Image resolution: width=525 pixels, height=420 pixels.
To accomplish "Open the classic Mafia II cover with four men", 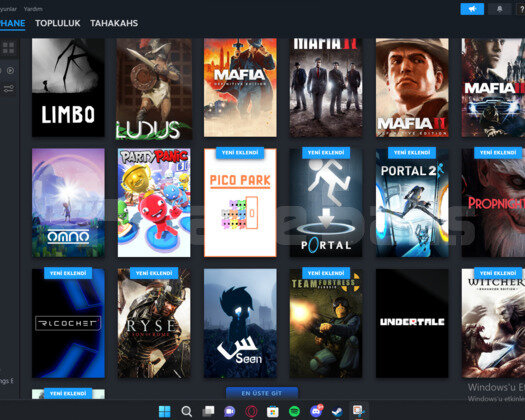I will pos(326,87).
